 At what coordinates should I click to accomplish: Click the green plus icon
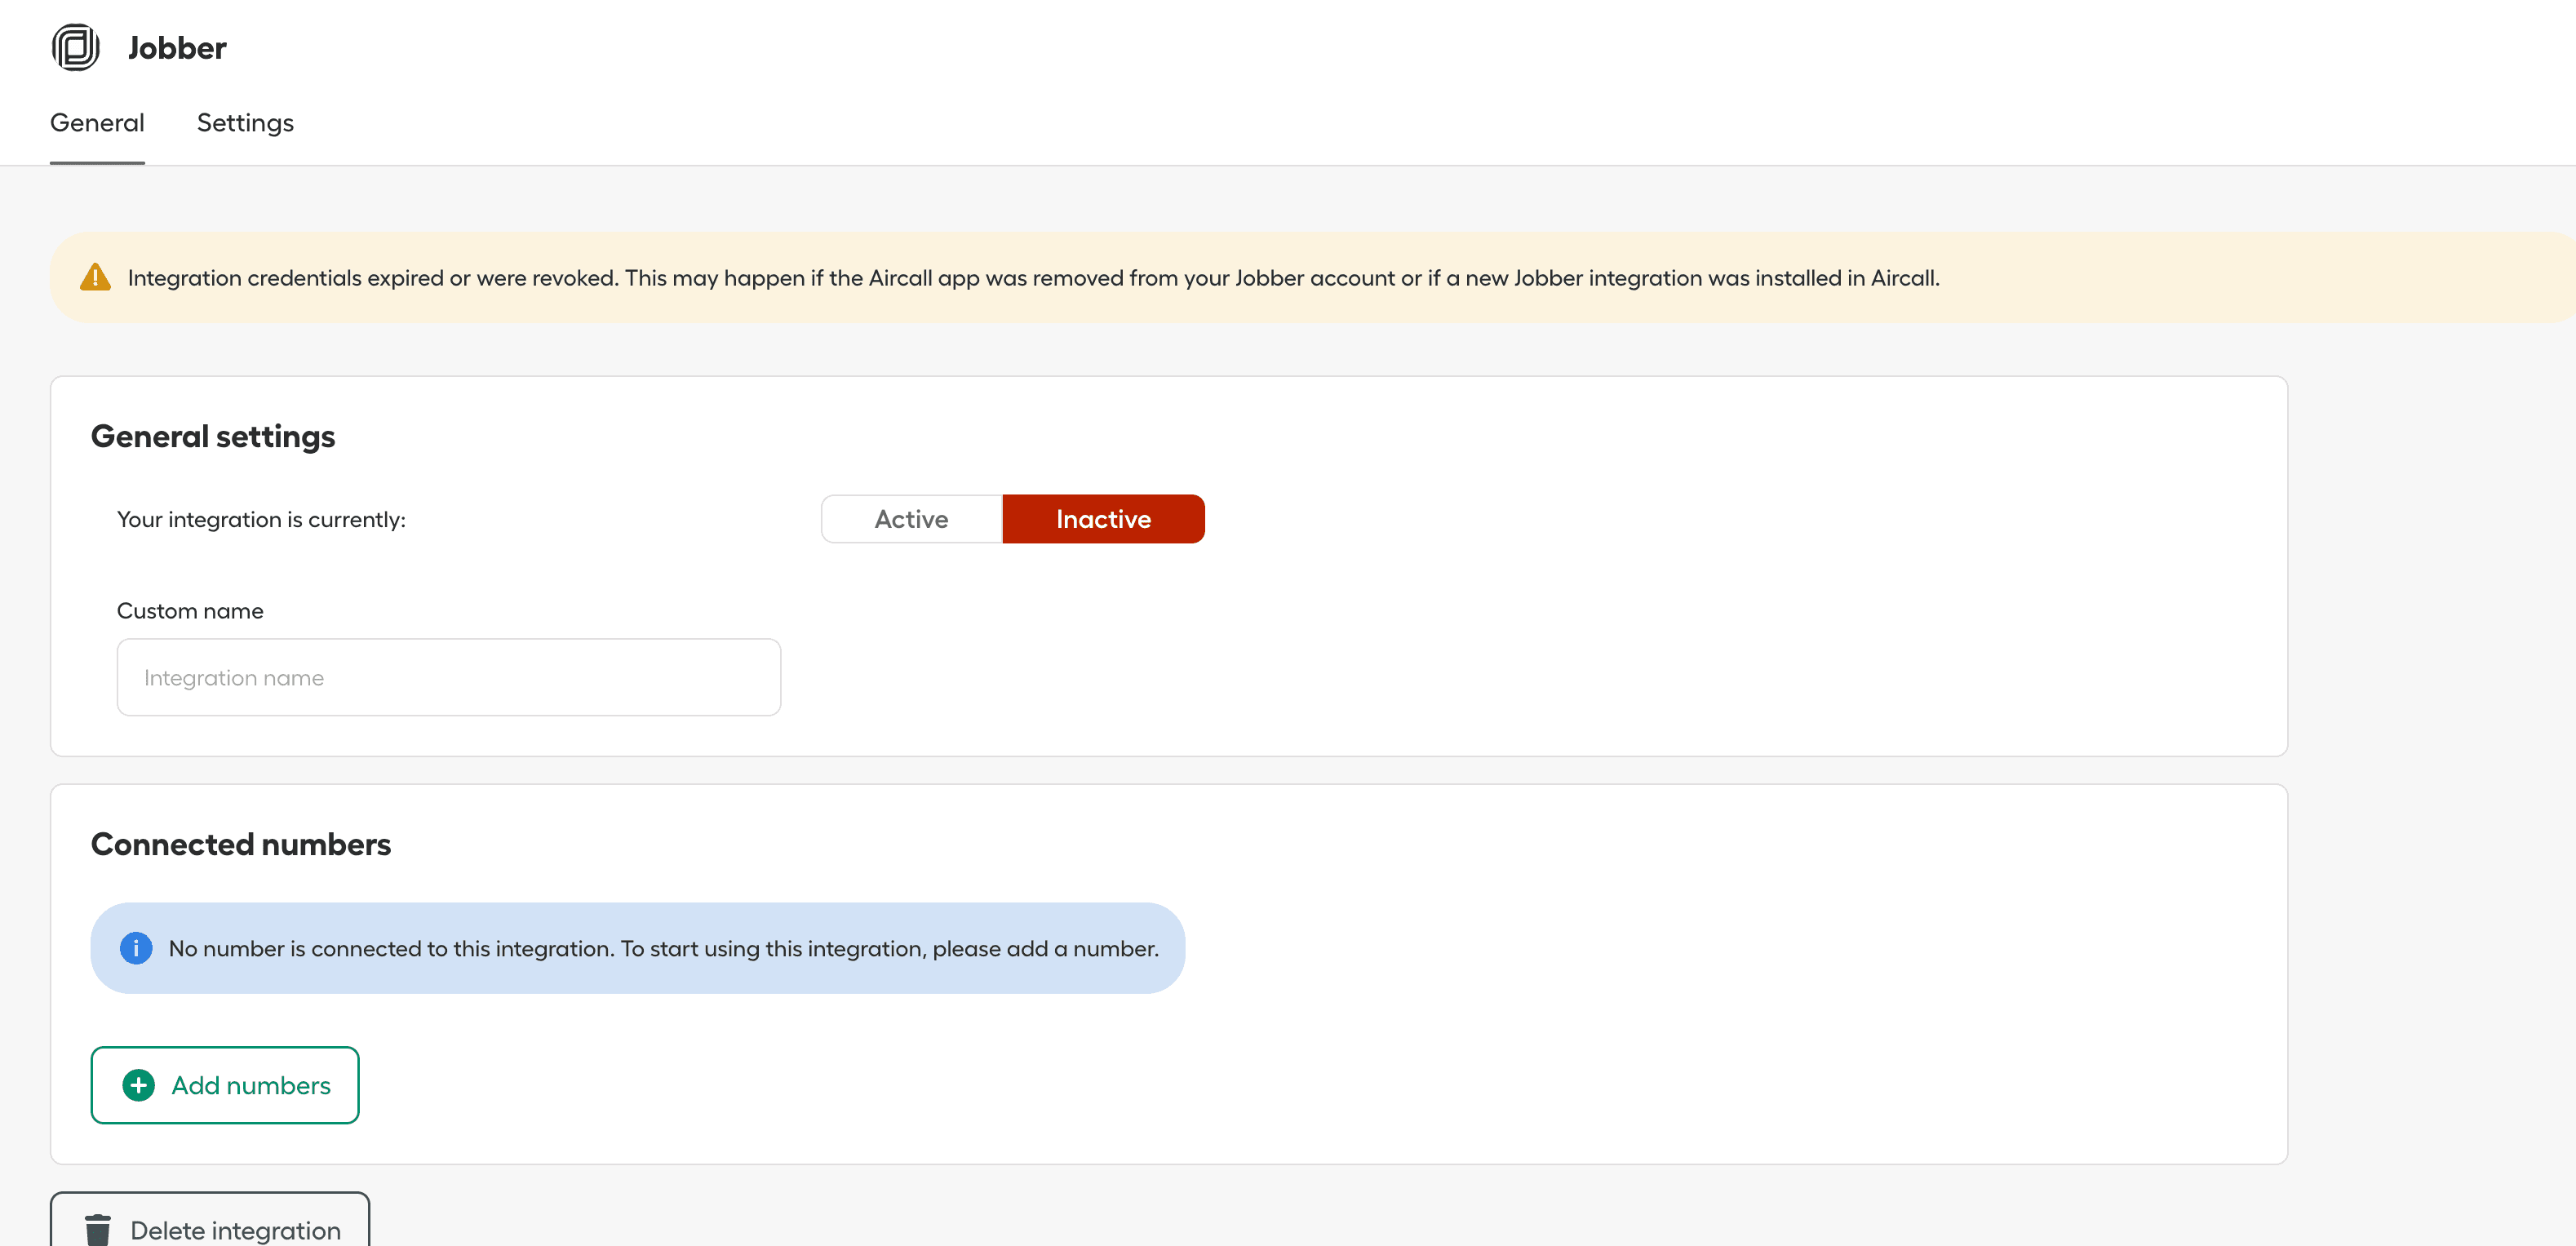(x=138, y=1085)
